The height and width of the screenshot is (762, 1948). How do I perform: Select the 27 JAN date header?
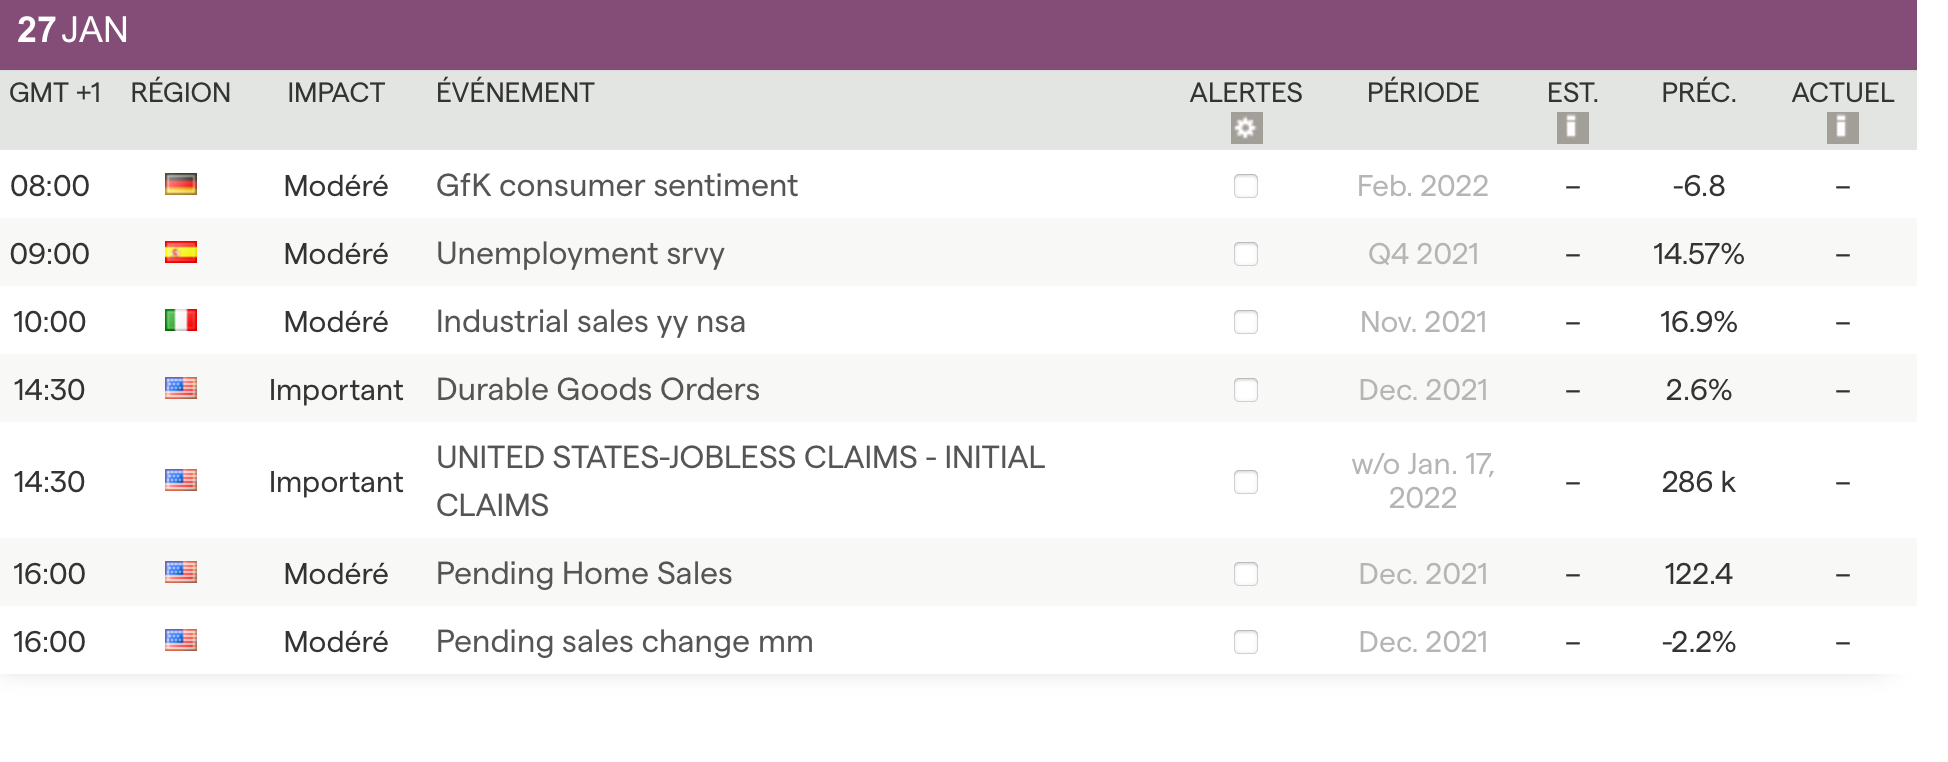point(73,30)
